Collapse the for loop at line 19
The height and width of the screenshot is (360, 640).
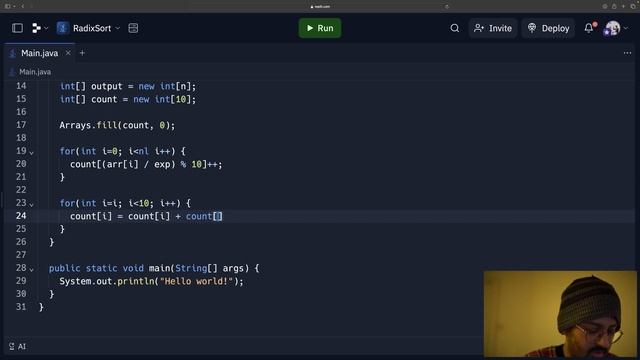point(31,152)
